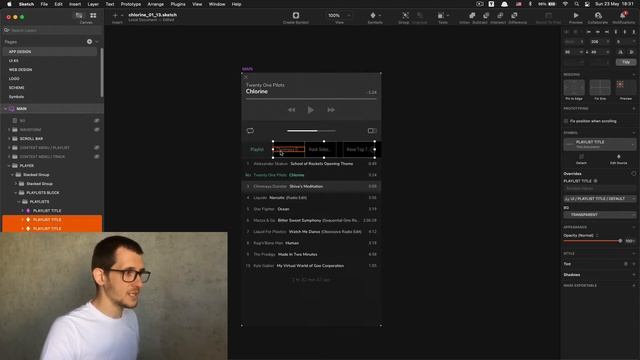Viewport: 640px width, 360px height.
Task: Toggle visibility of the BG layer
Action: click(97, 121)
